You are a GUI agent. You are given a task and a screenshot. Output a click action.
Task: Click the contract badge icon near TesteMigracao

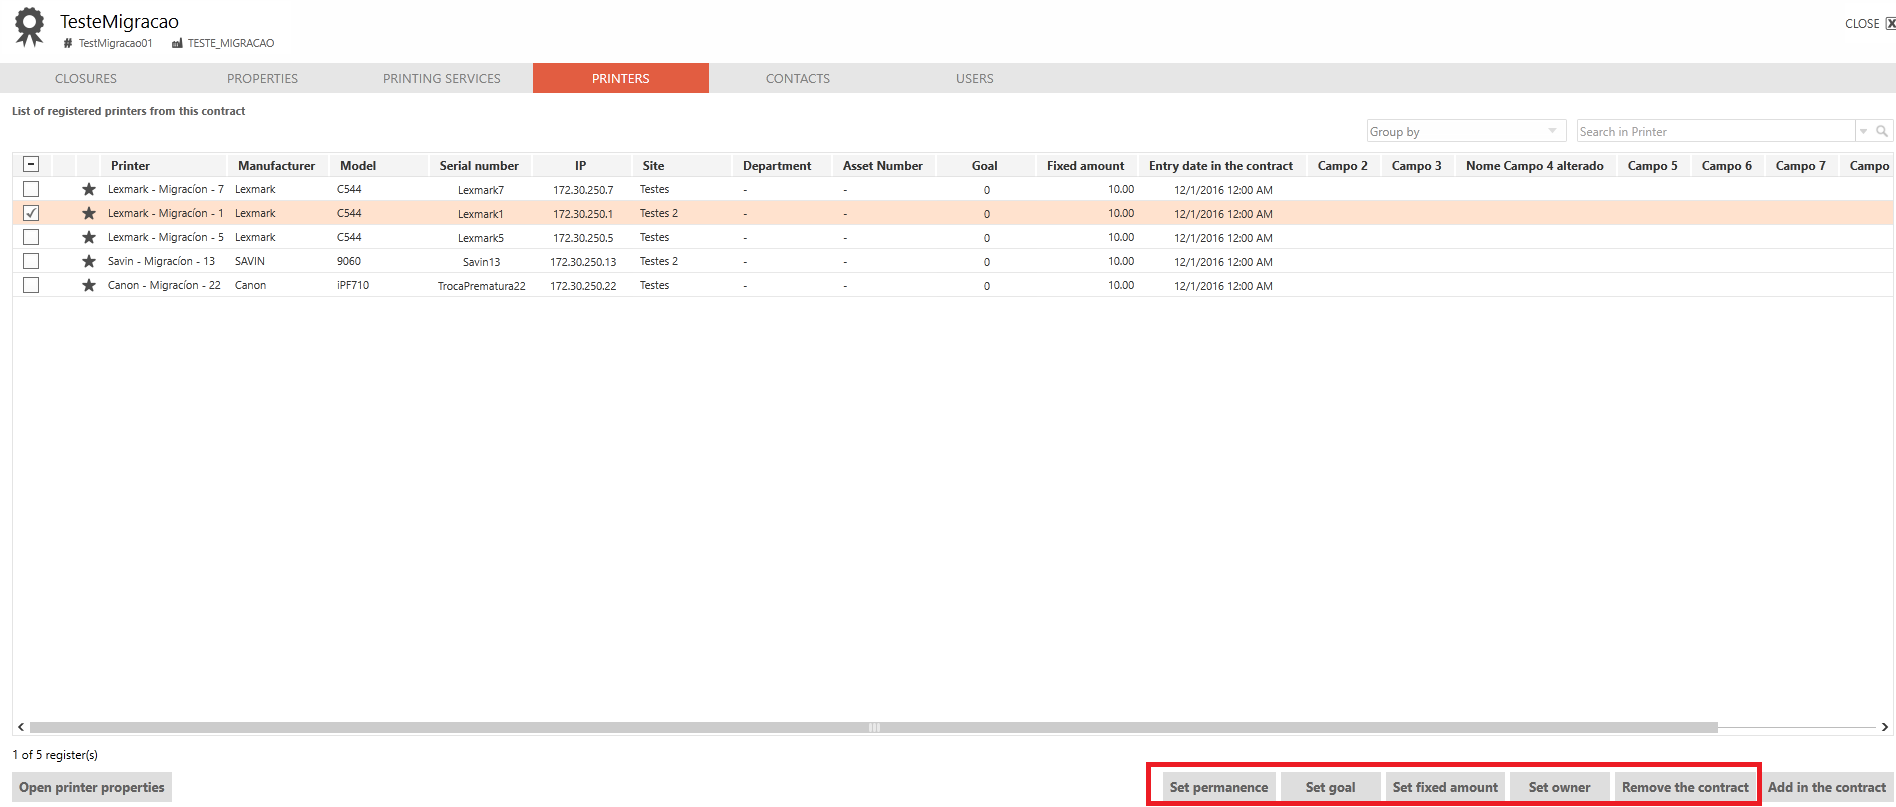[30, 27]
